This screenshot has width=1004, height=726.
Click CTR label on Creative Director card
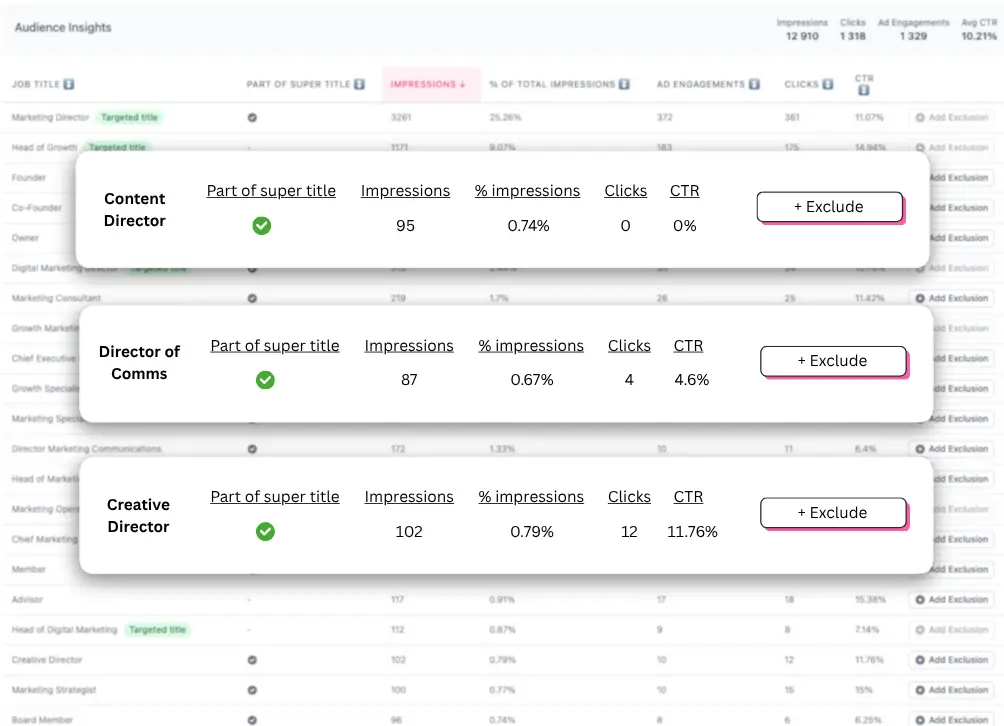tap(688, 497)
